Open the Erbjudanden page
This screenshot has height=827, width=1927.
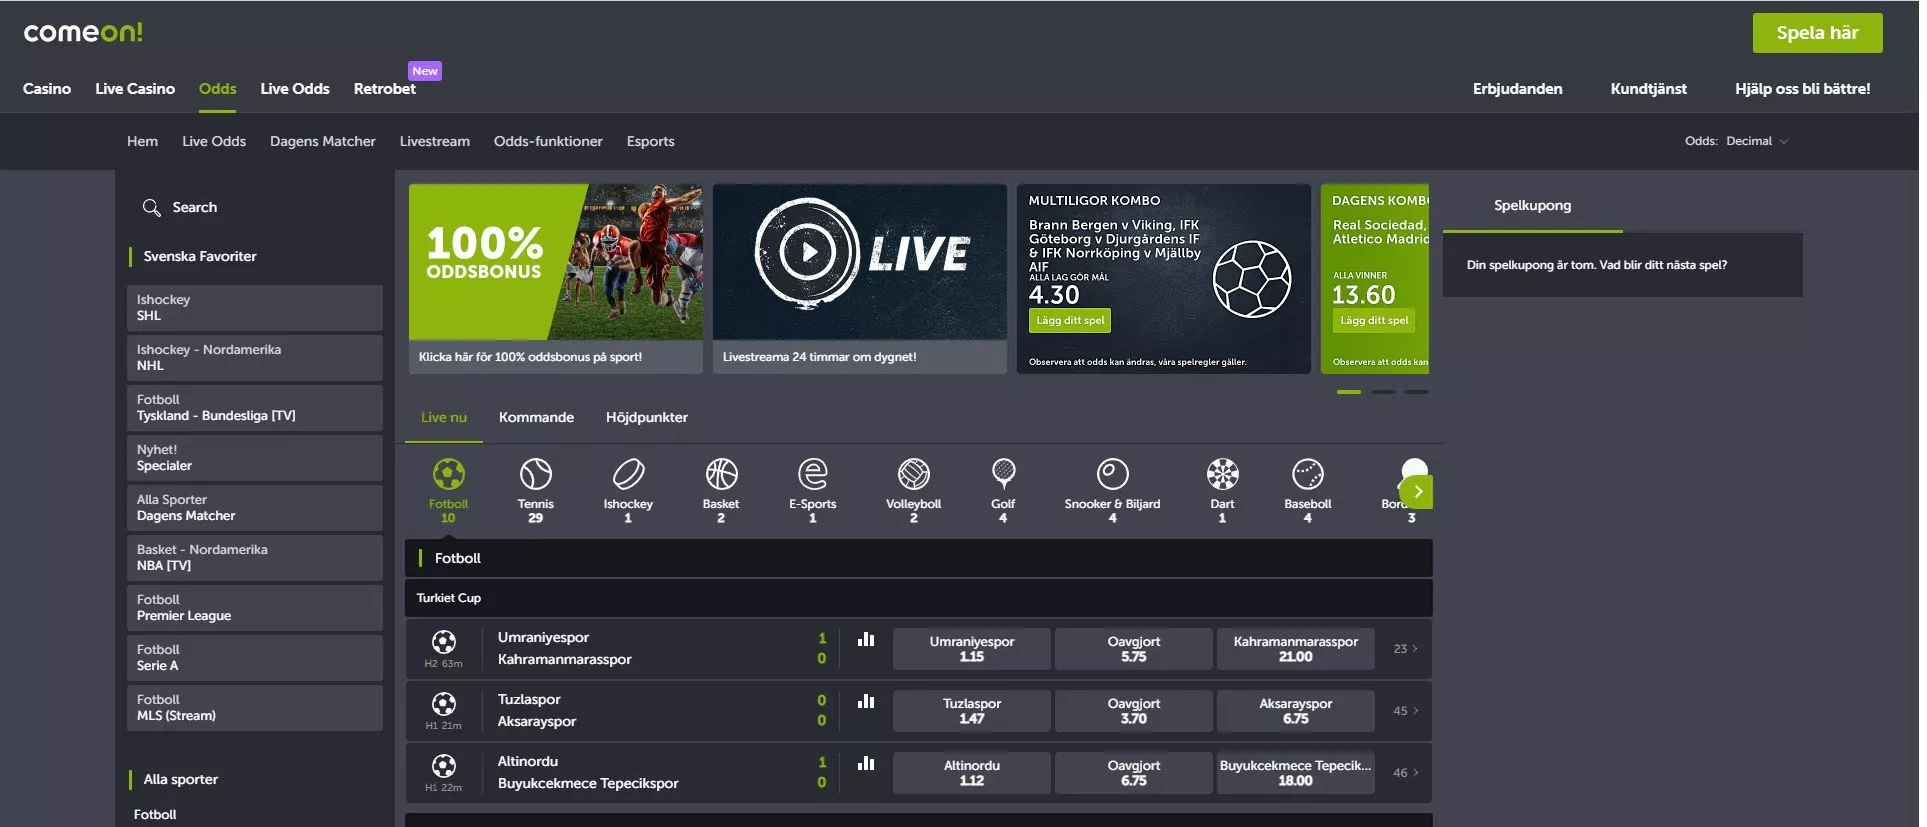[1517, 89]
